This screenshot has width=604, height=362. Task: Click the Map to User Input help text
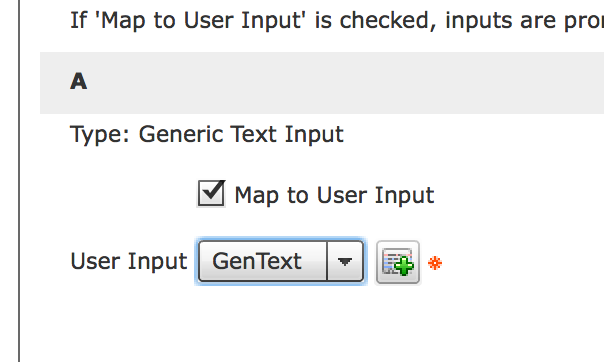pyautogui.click(x=337, y=20)
